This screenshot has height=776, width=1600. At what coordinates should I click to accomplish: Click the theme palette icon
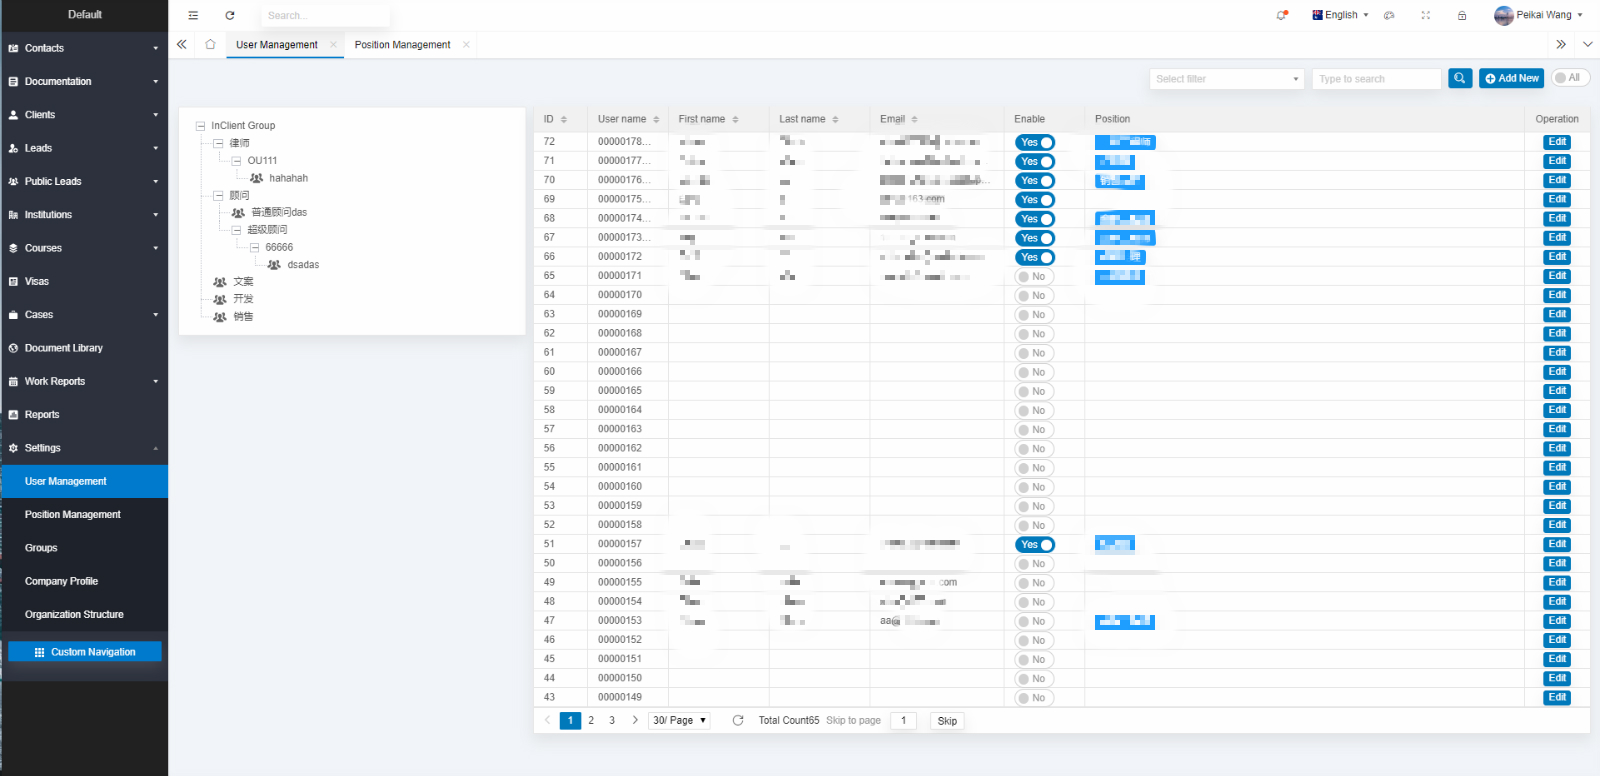coord(1389,15)
